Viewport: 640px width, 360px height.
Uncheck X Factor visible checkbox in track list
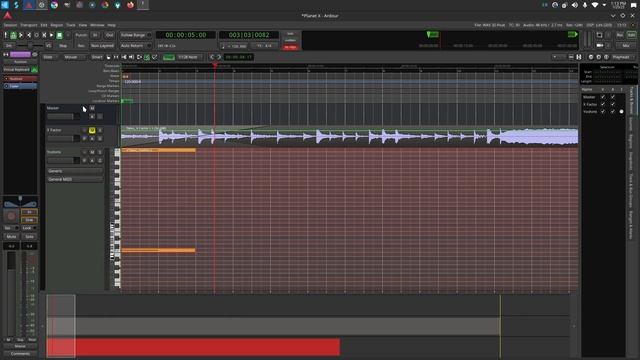coord(603,104)
